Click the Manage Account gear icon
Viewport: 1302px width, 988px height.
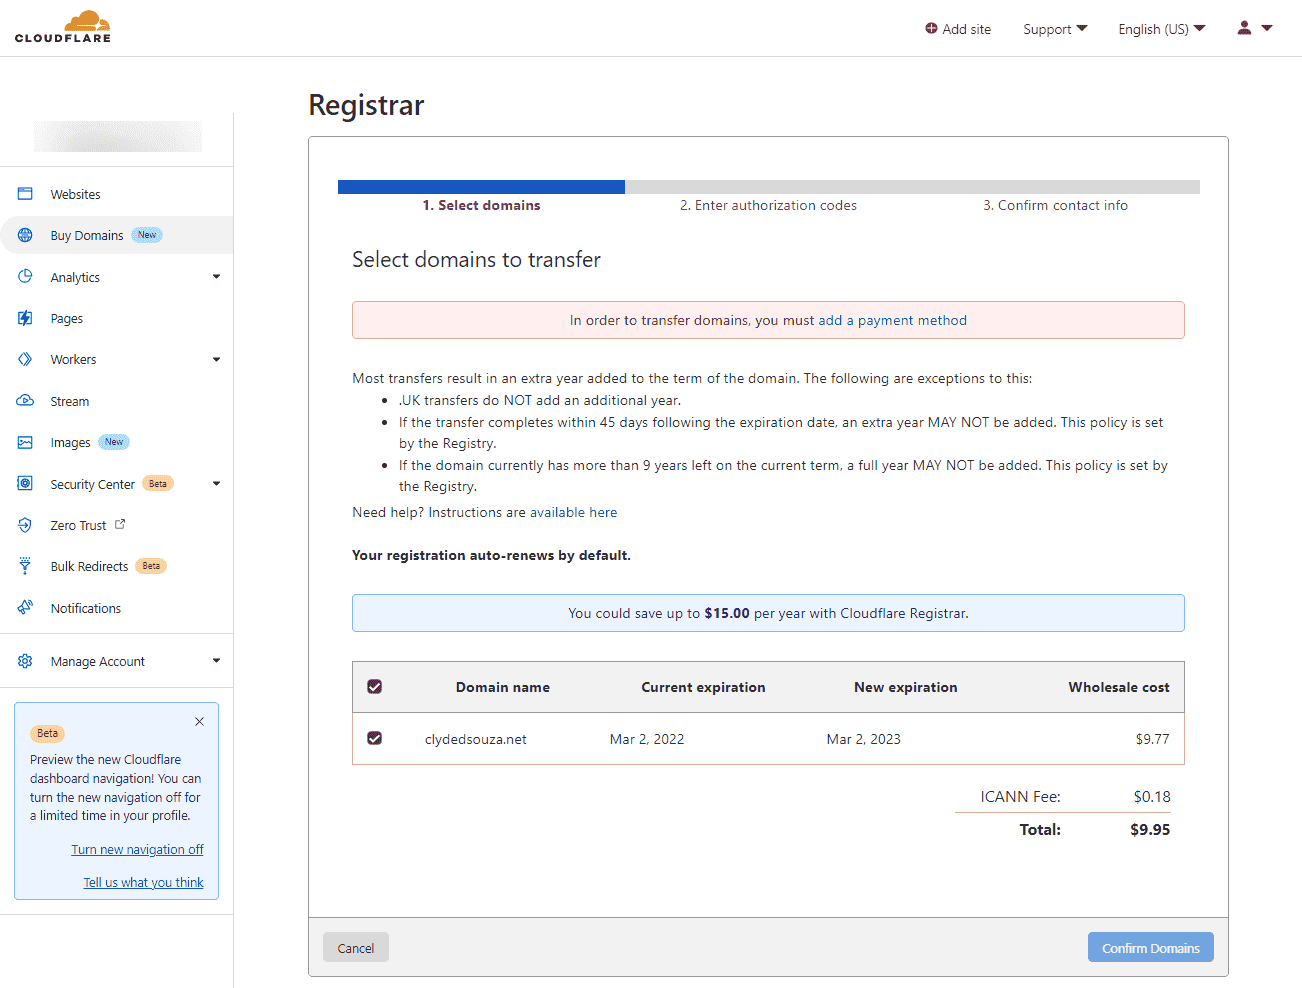pyautogui.click(x=25, y=661)
